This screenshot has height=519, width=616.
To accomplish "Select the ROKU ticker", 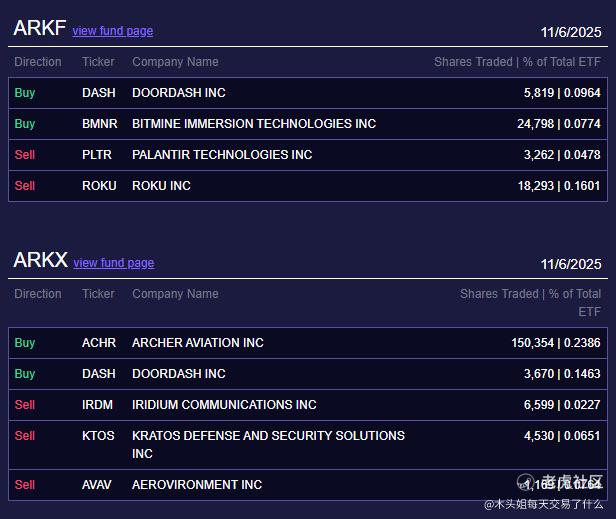I will coord(99,186).
